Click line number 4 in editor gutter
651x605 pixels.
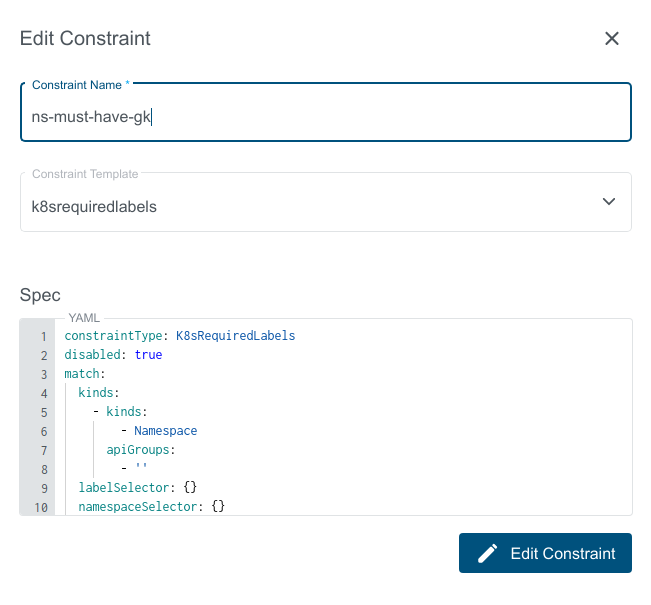(x=43, y=394)
